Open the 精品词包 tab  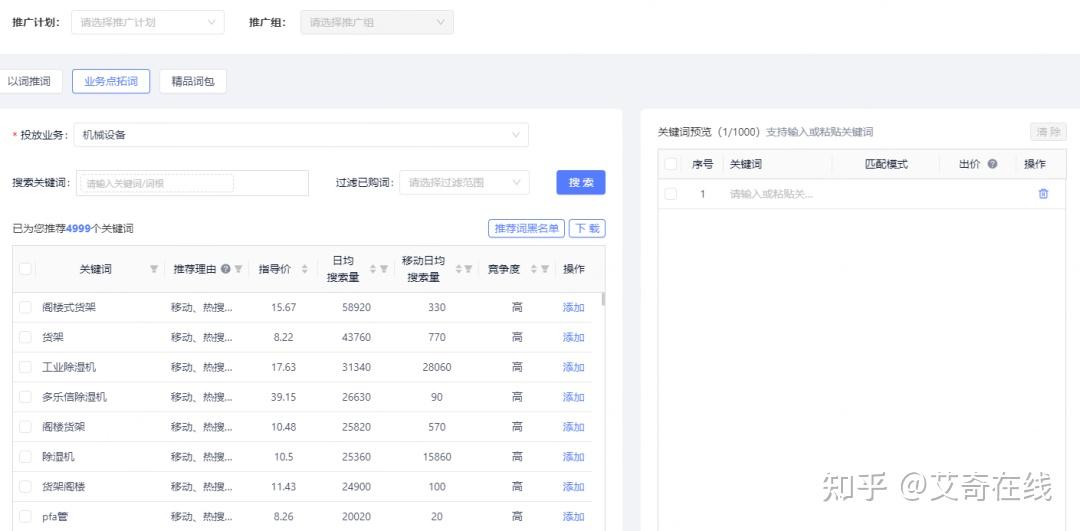[x=193, y=81]
